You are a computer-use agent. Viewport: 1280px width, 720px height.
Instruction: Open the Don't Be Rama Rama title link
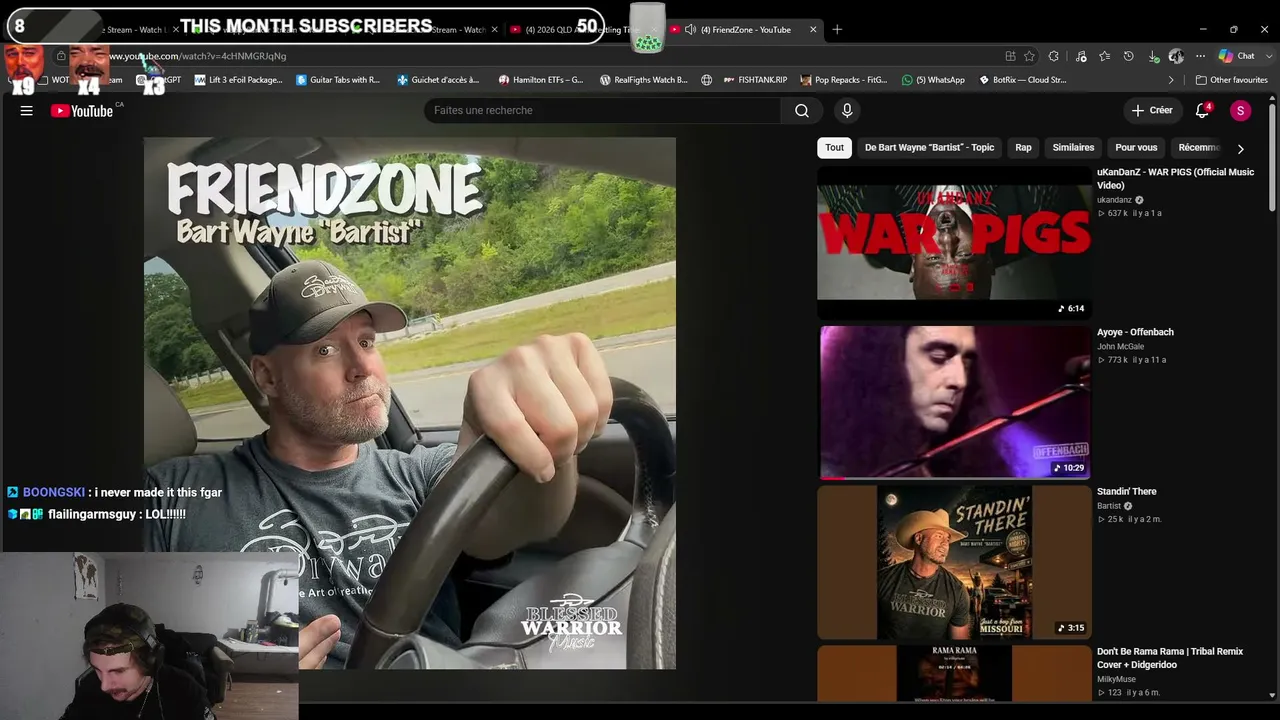[1170, 658]
